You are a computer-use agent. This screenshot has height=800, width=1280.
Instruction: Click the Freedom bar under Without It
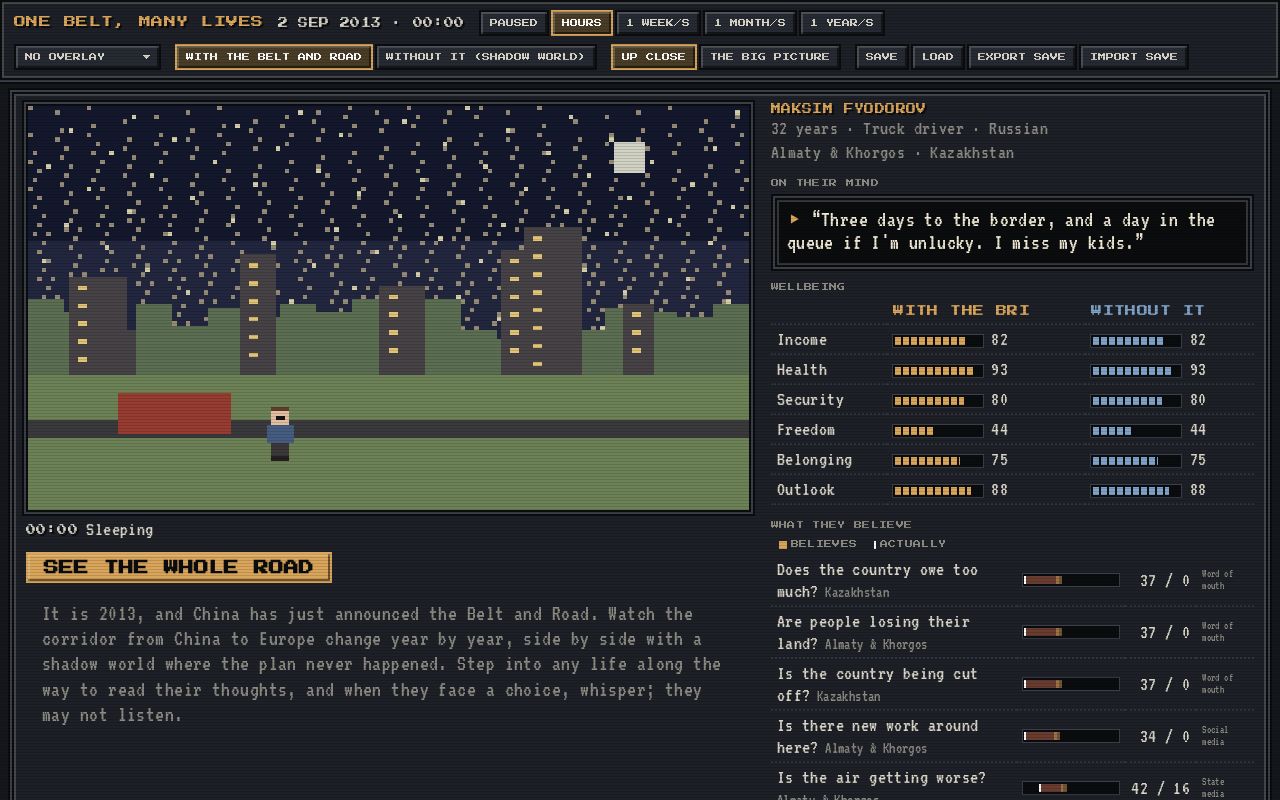1136,431
